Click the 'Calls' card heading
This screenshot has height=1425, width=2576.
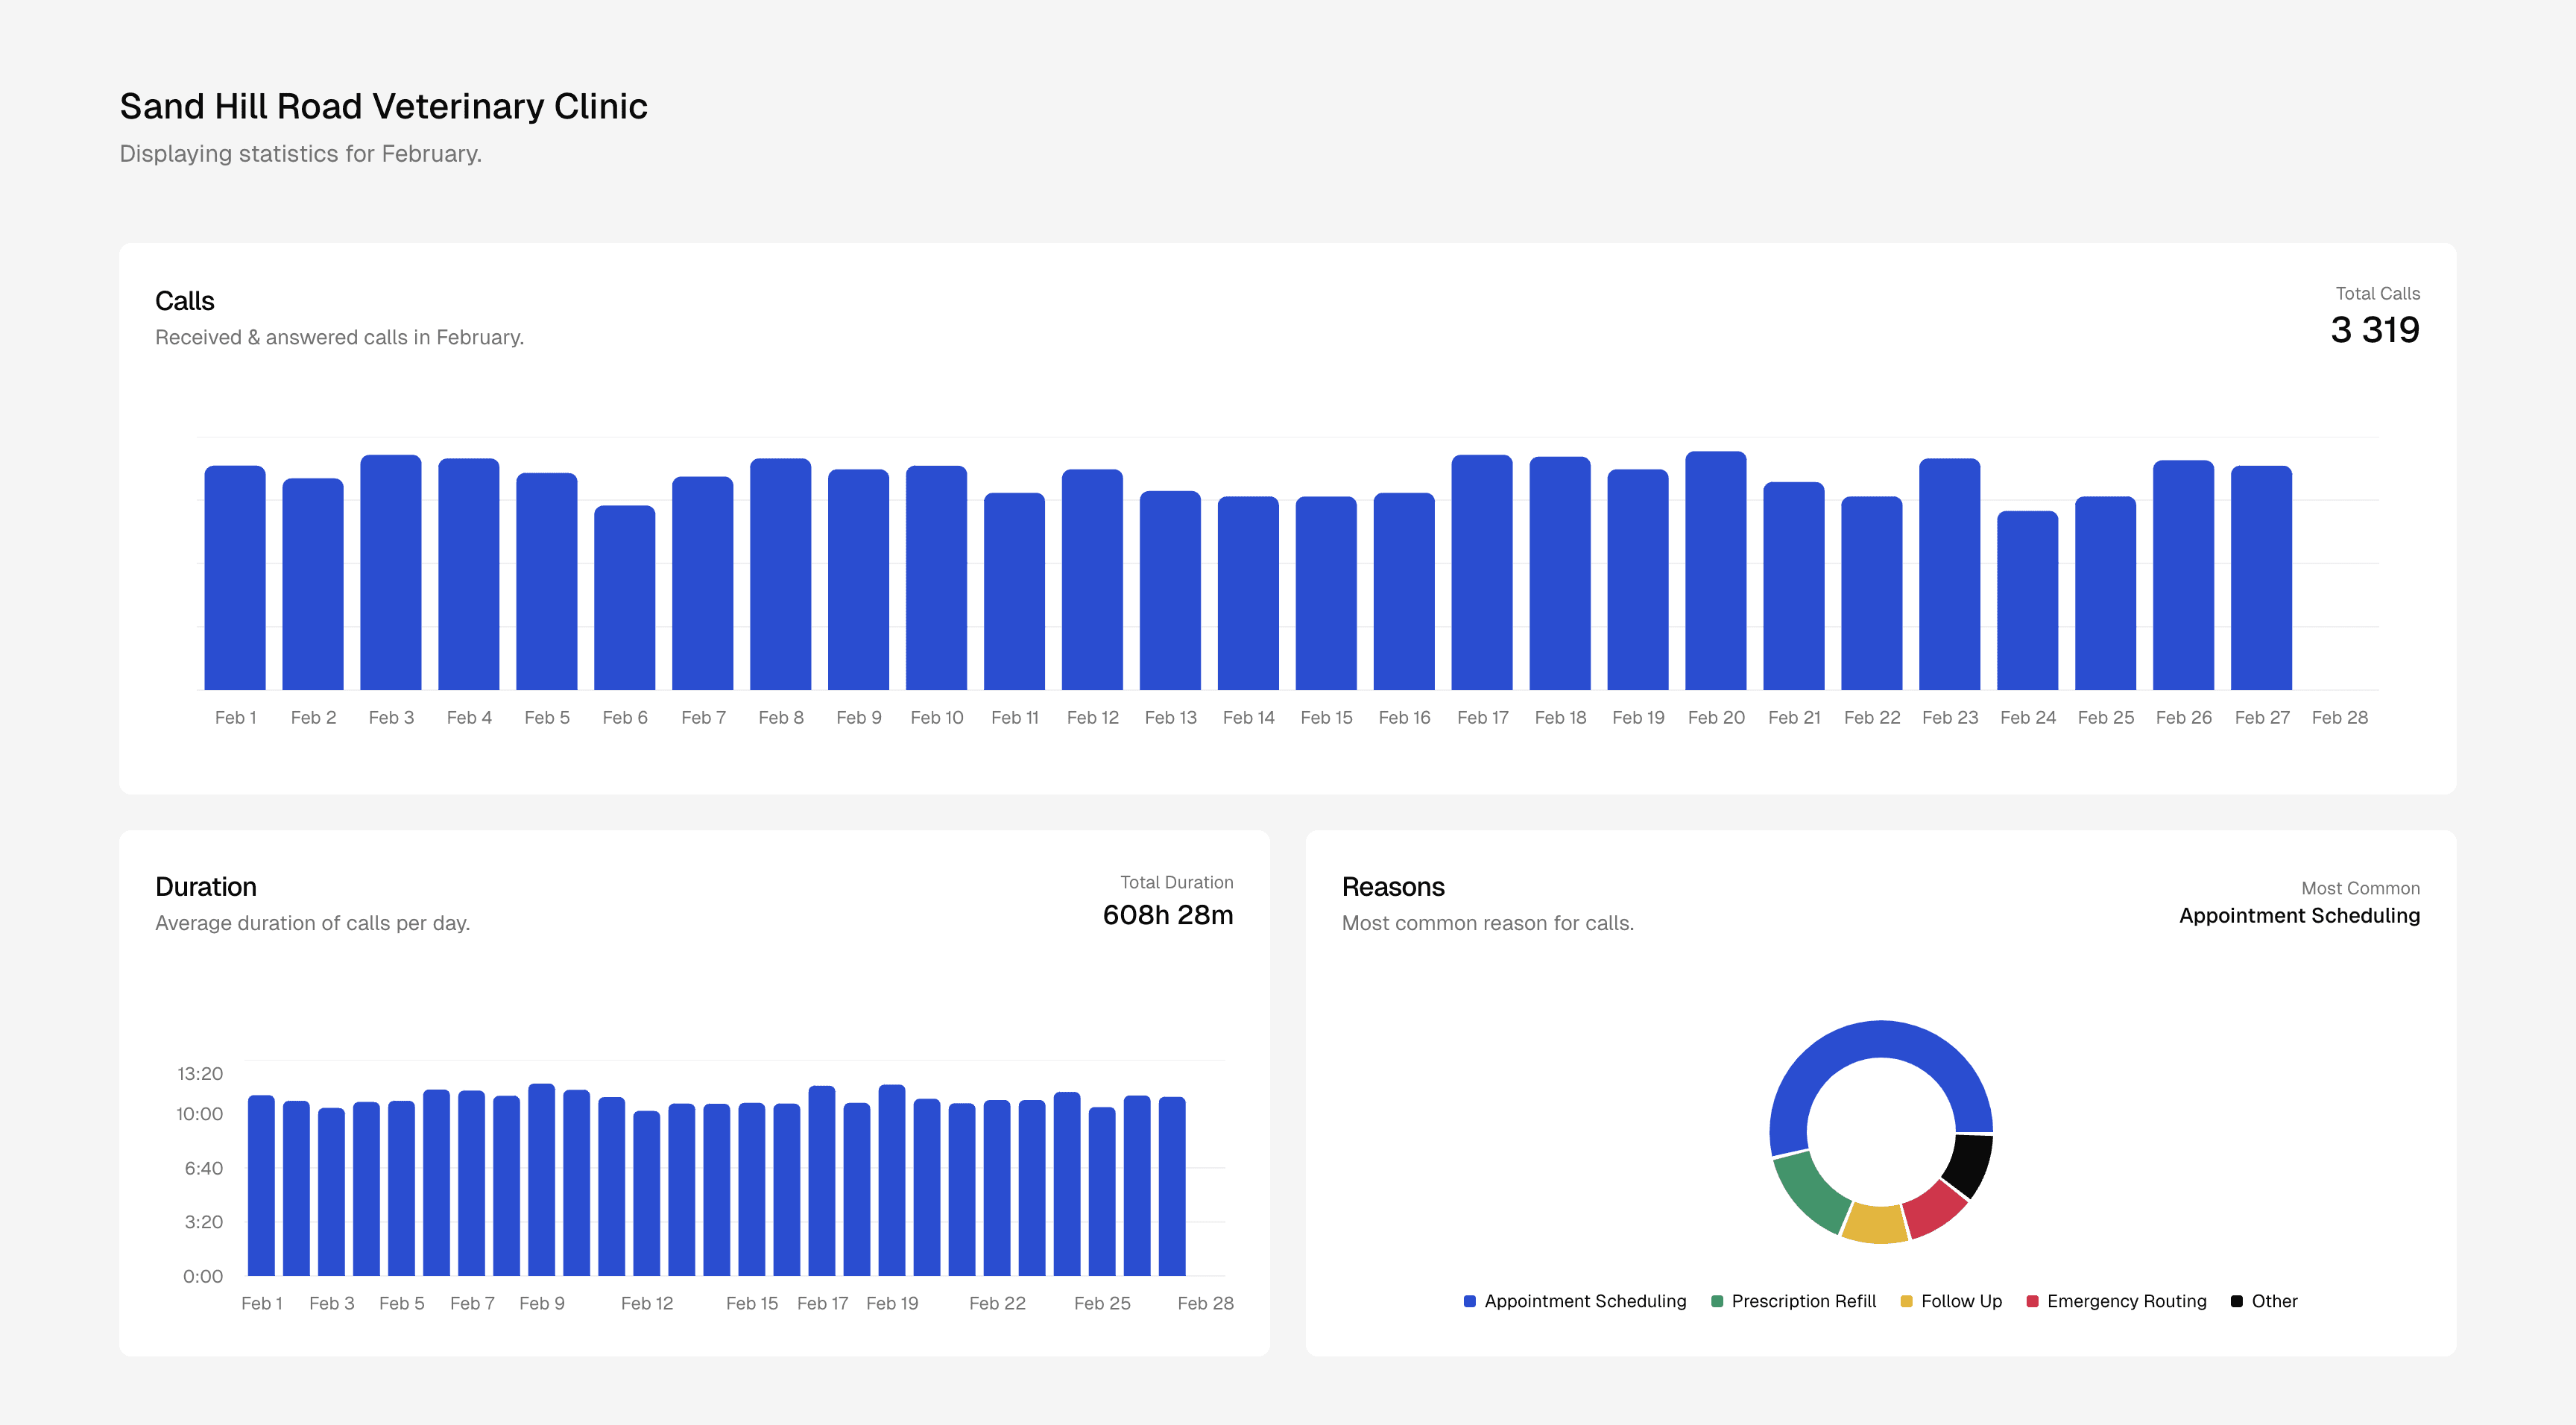pos(184,301)
